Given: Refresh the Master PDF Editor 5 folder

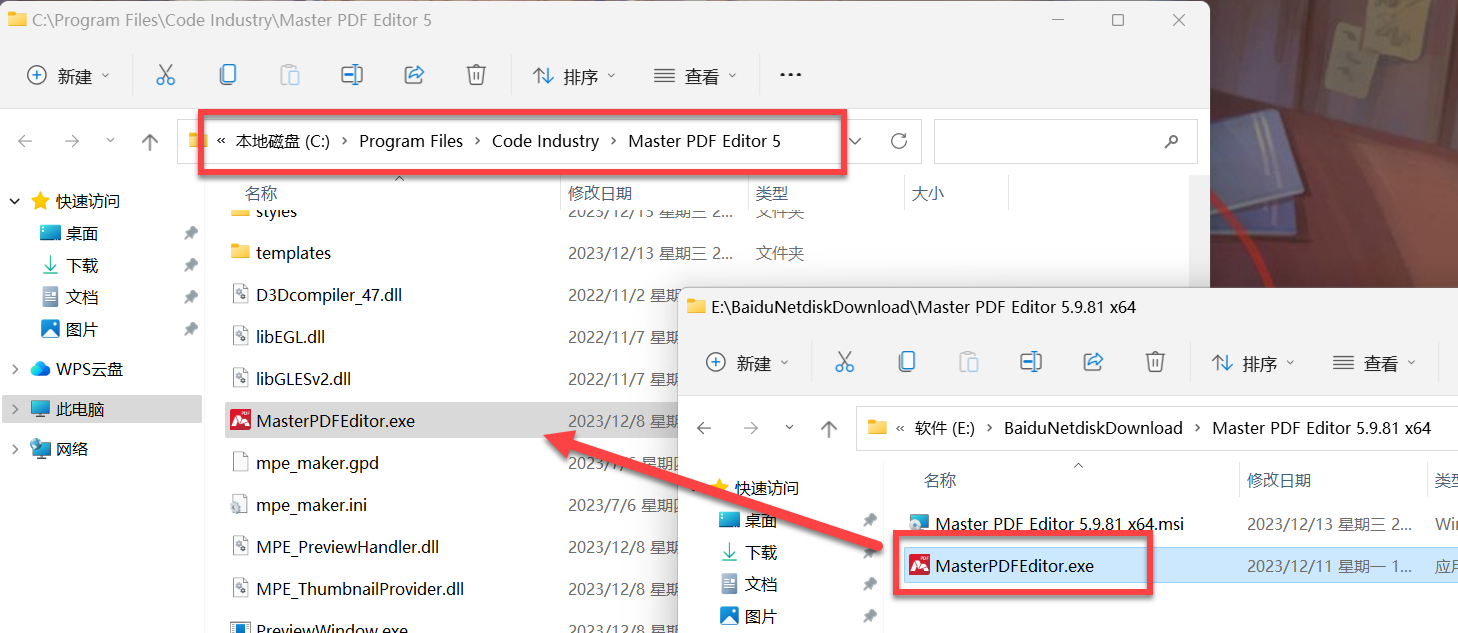Looking at the screenshot, I should tap(898, 142).
